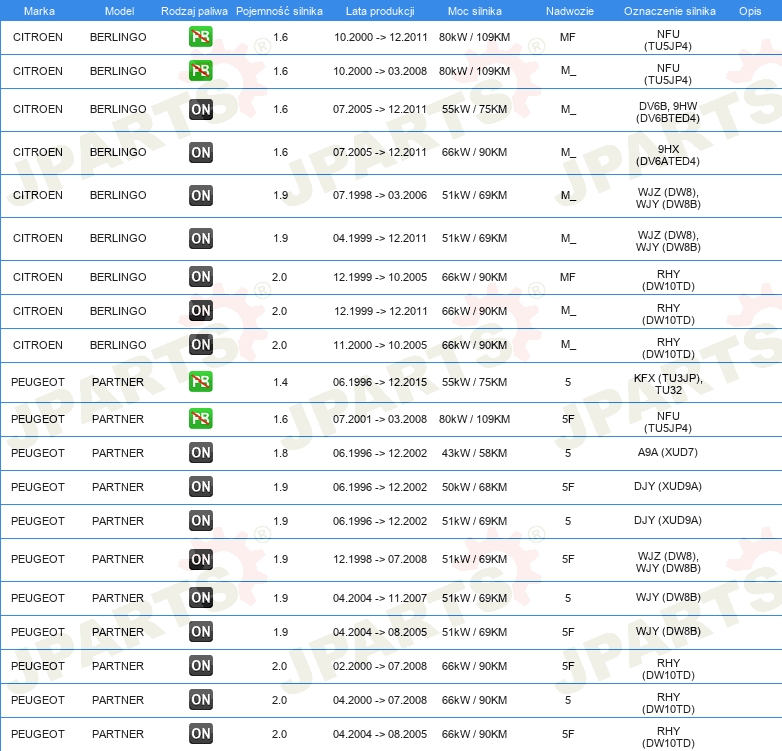Image resolution: width=782 pixels, height=751 pixels.
Task: Click the ON diesel icon in the 04.2004 -> 11.2007 row
Action: pyautogui.click(x=200, y=597)
